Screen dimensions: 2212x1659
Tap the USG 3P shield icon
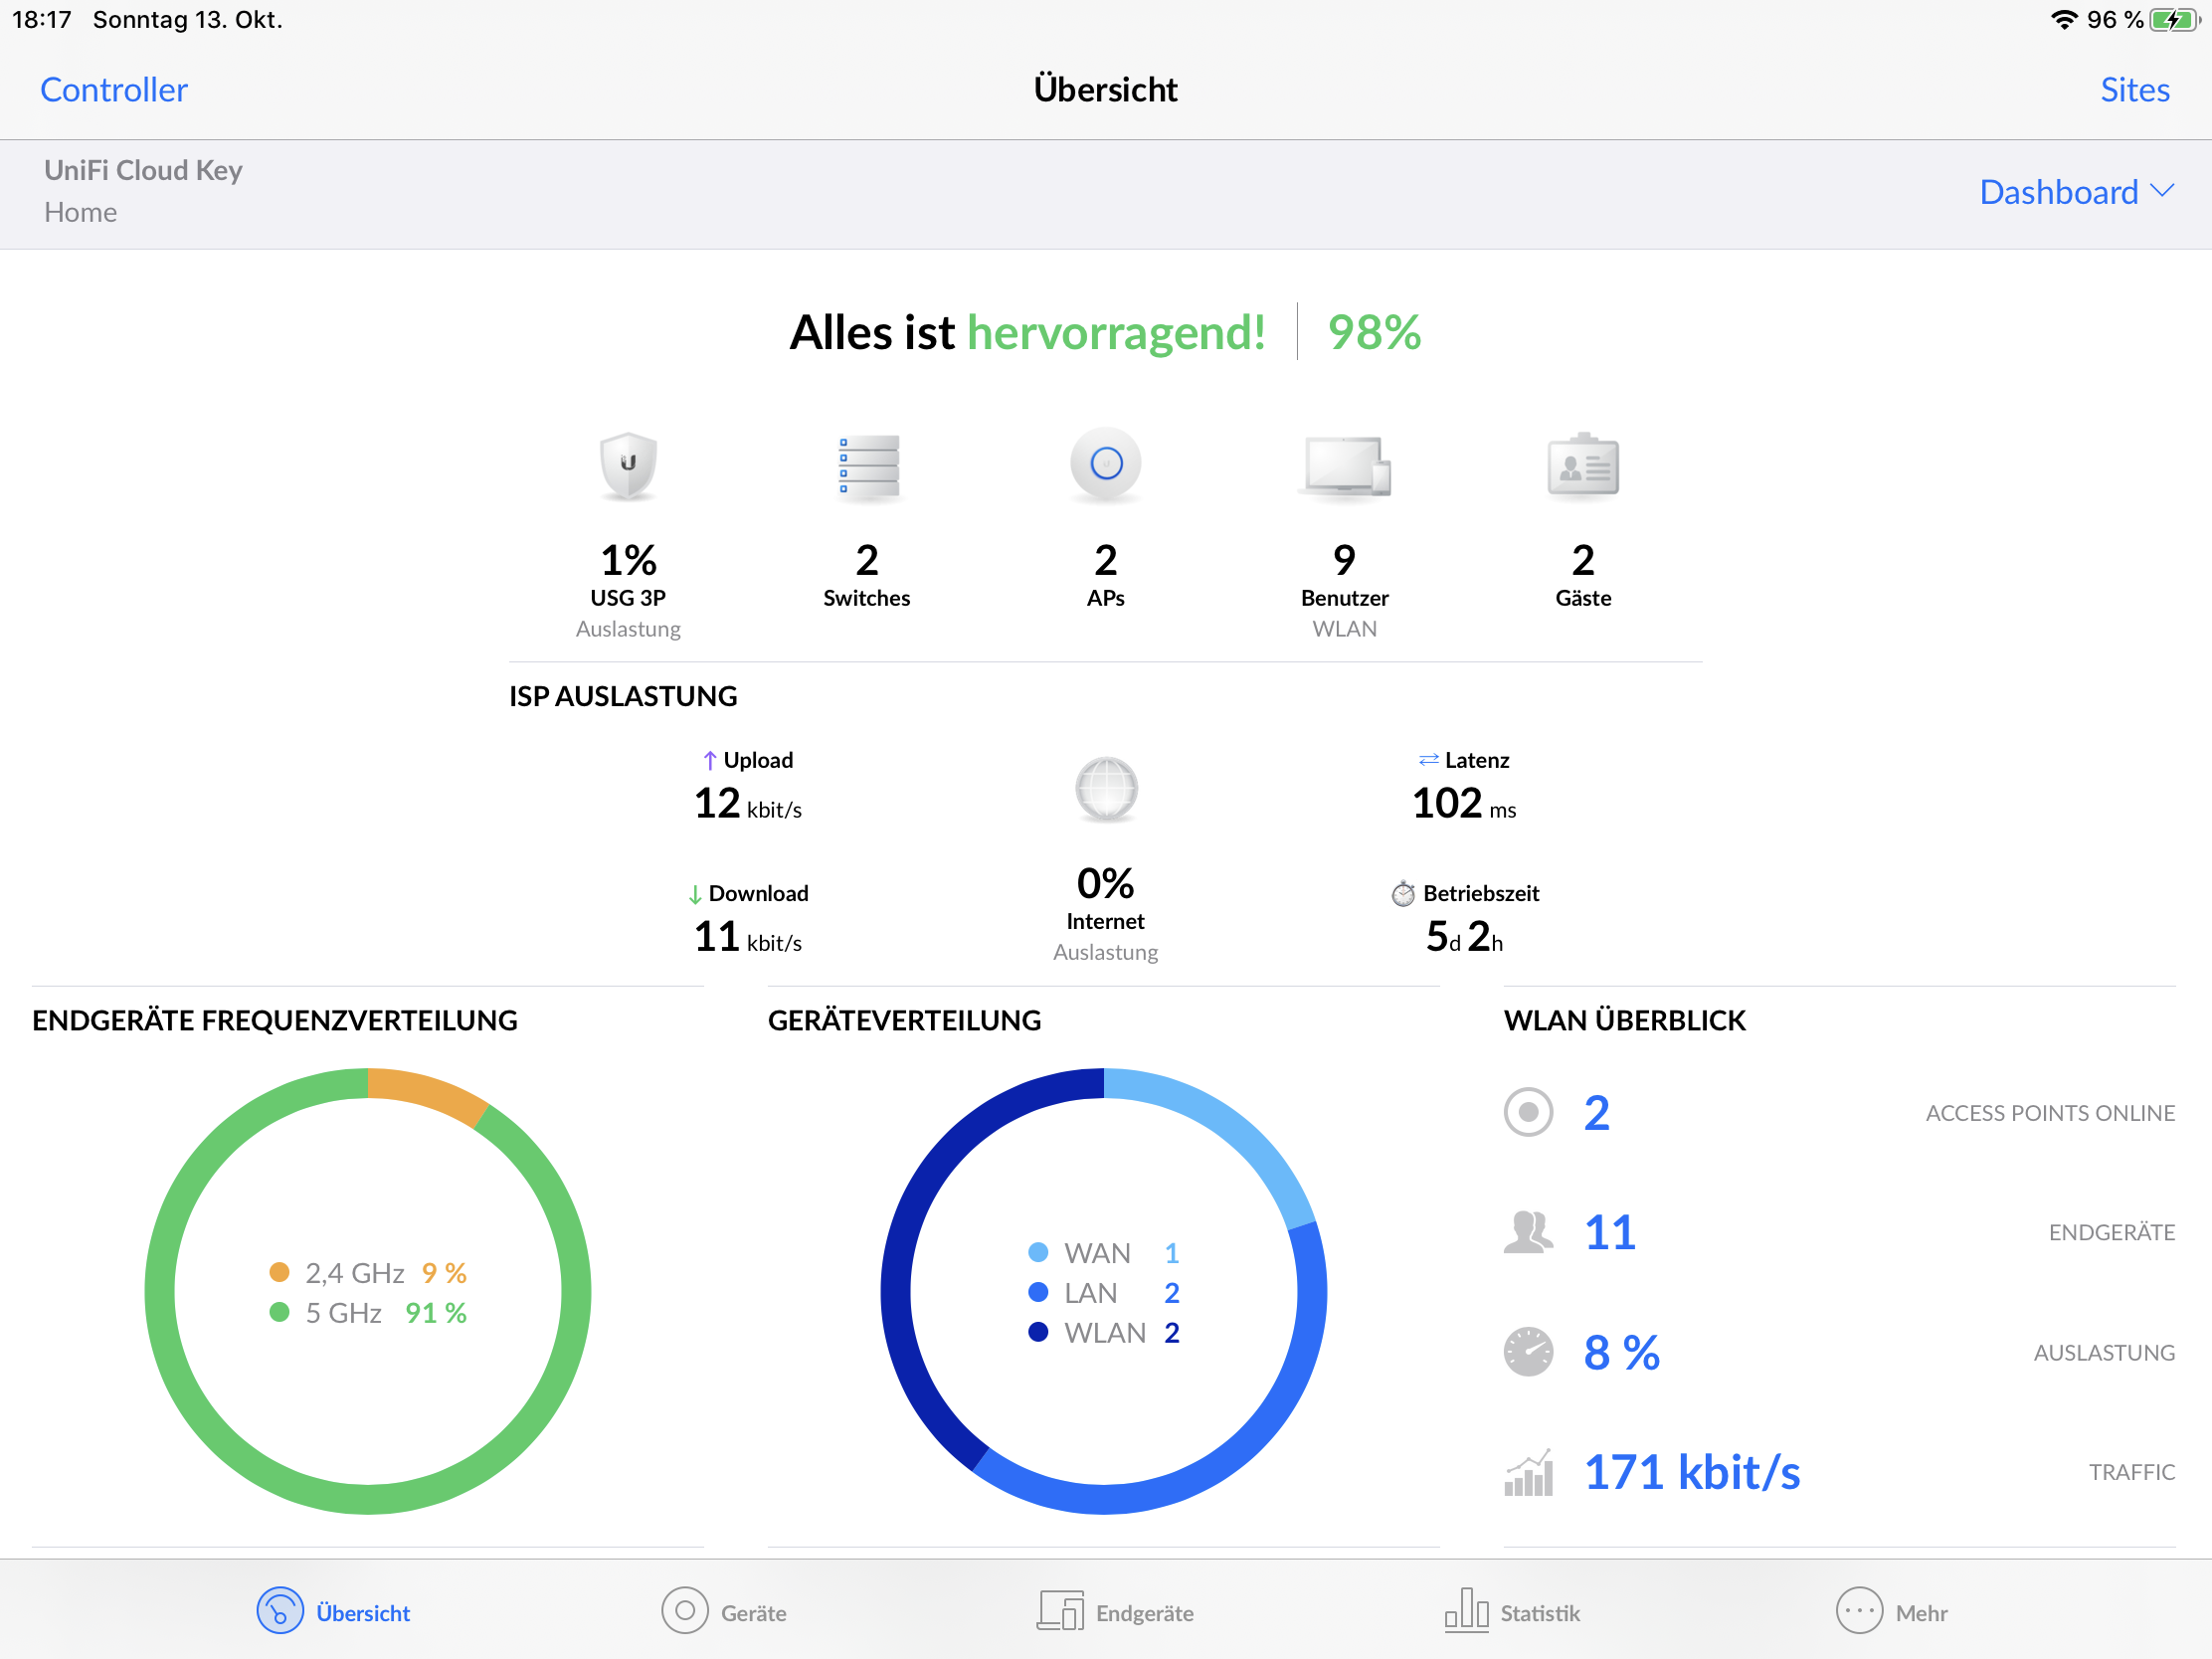pos(628,465)
